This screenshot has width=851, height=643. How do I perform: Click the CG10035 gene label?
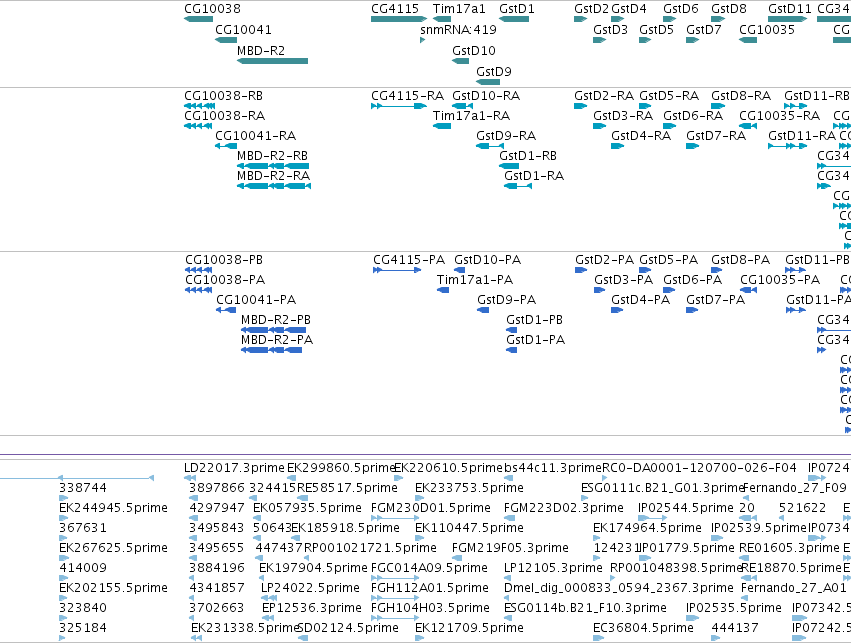coord(767,30)
